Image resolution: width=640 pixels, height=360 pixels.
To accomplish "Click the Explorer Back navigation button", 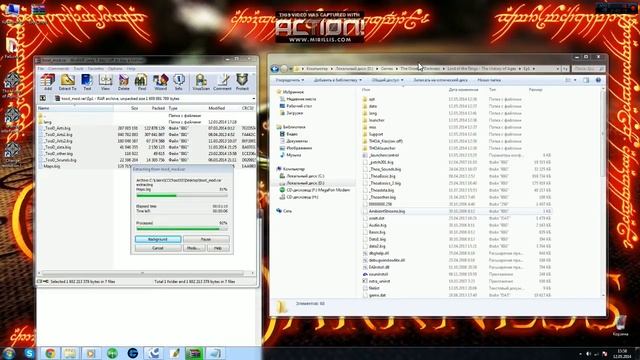I will click(275, 69).
